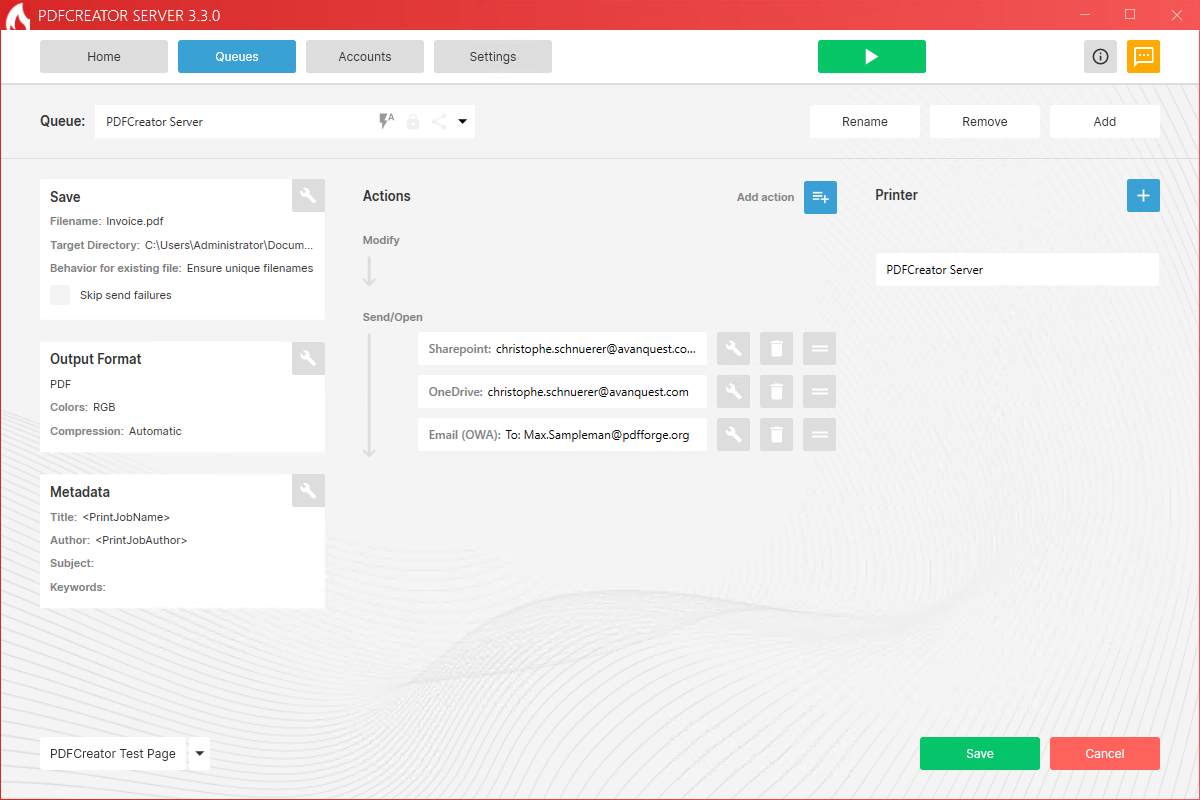Cancel the queue changes
The image size is (1200, 800).
pos(1105,754)
